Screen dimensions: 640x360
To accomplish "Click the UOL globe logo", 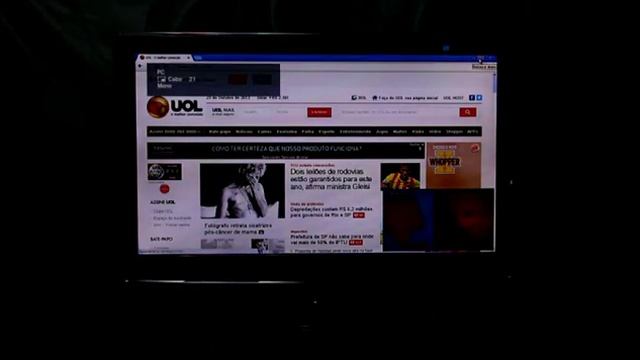I will 158,107.
